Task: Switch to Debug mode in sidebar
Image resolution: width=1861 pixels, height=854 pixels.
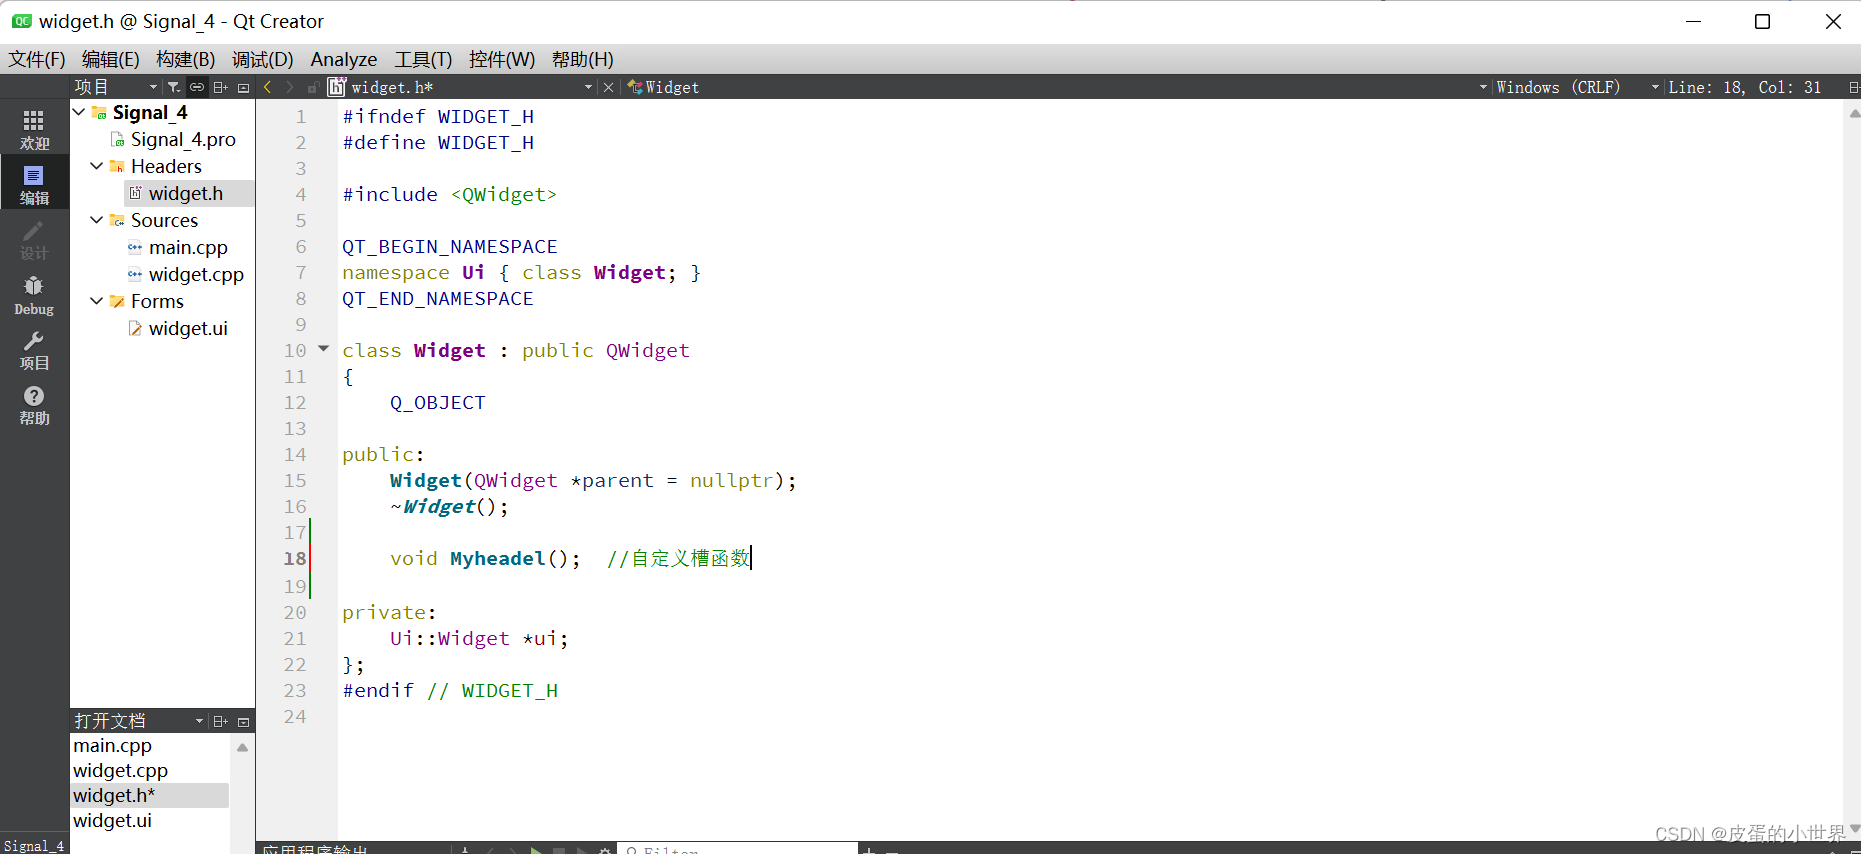Action: (34, 295)
